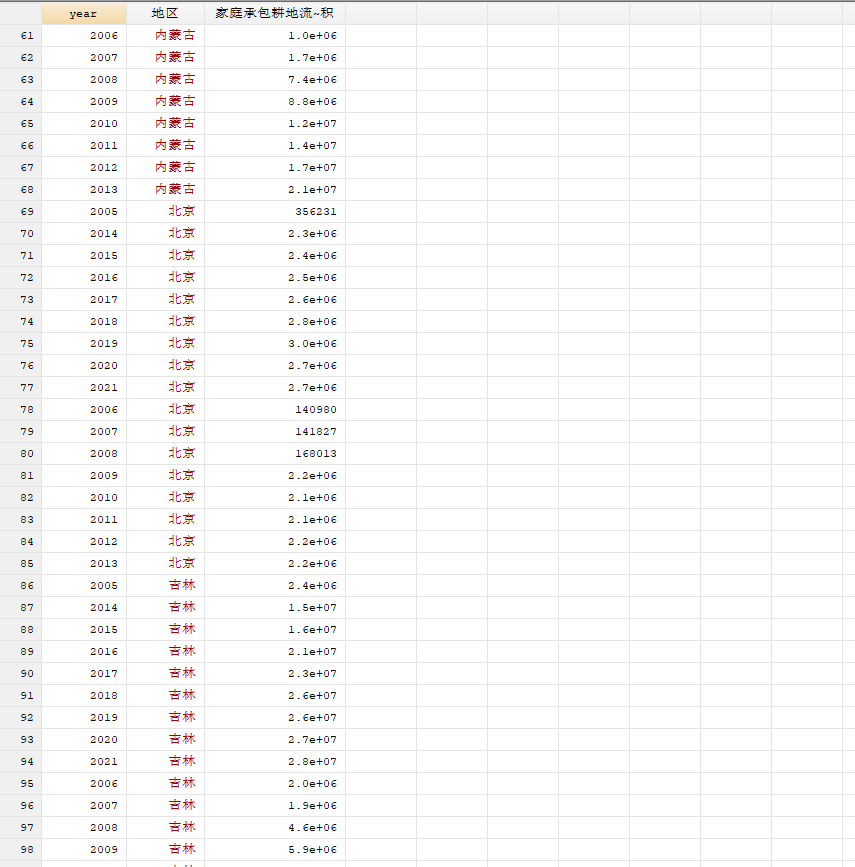Click the 1.4e+07 value in row 66
Screen dimensions: 855x867
312,145
